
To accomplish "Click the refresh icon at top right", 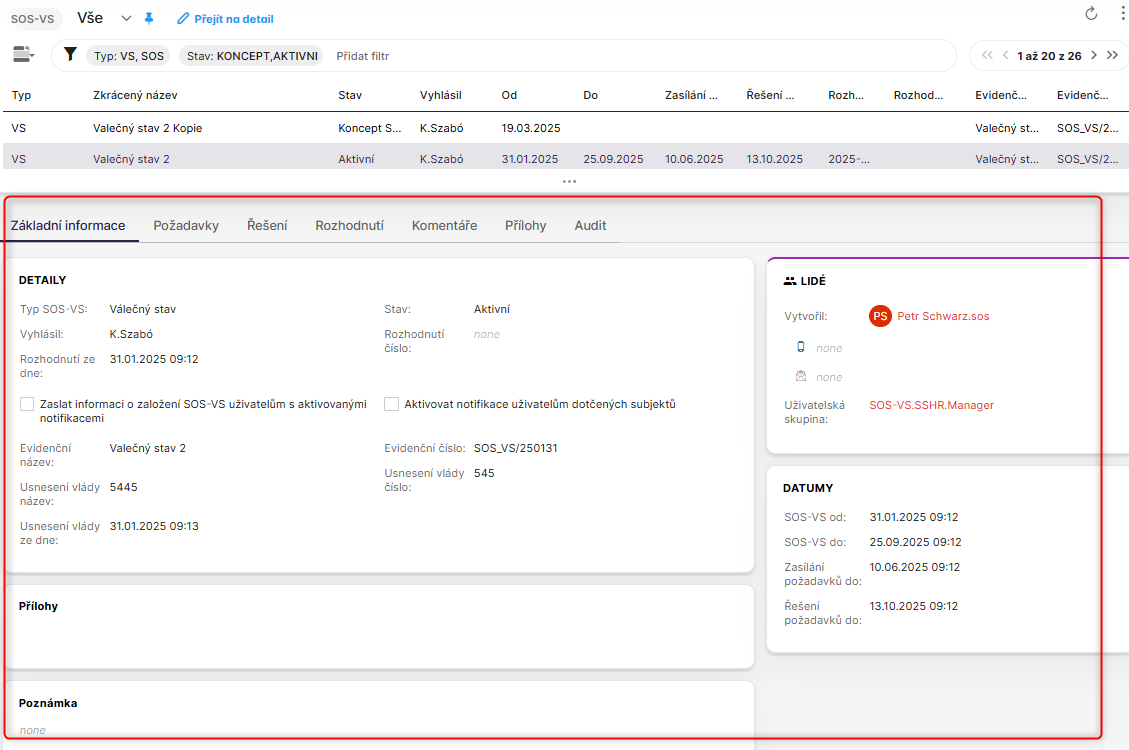I will tap(1091, 14).
